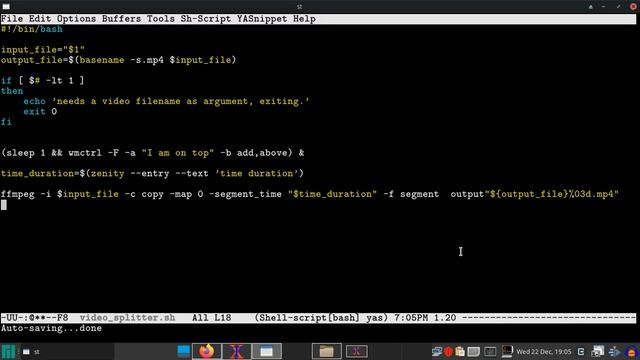This screenshot has height=360, width=640.
Task: Click the "${output_file}%03d.mp4" string
Action: 551,194
